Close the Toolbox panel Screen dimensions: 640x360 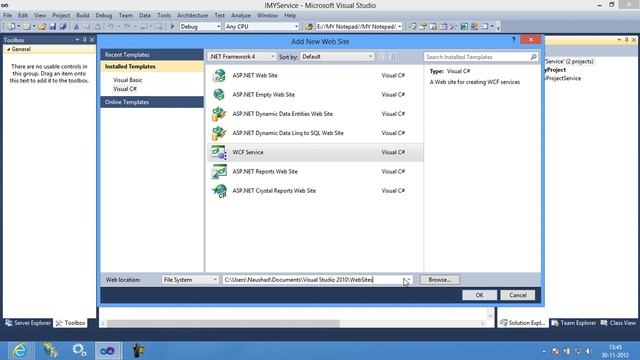point(92,40)
